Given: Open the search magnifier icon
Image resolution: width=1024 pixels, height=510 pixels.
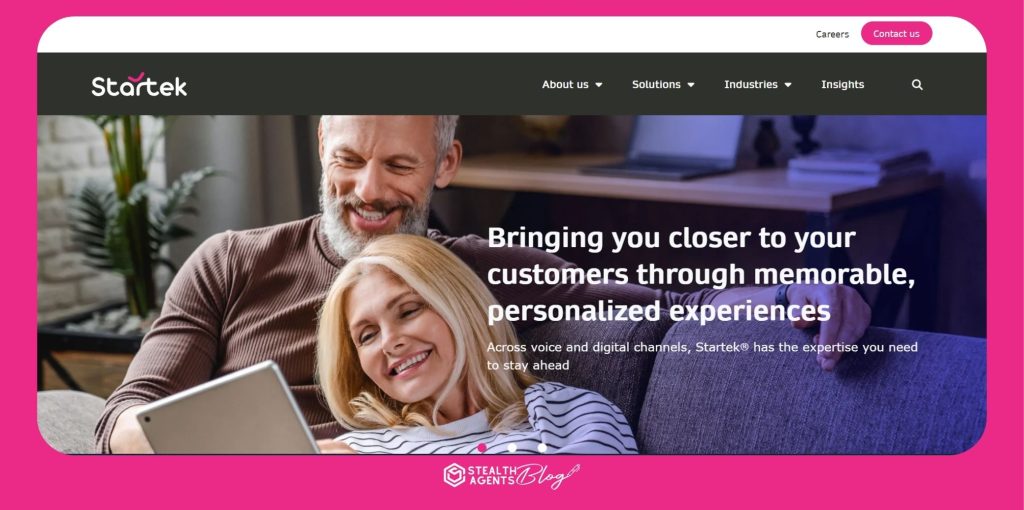Looking at the screenshot, I should point(917,85).
